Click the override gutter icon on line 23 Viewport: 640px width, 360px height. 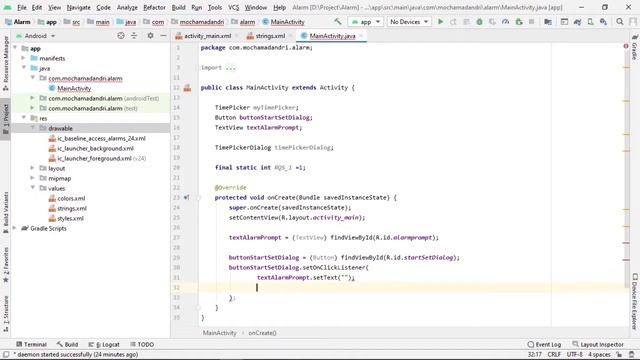click(x=187, y=198)
